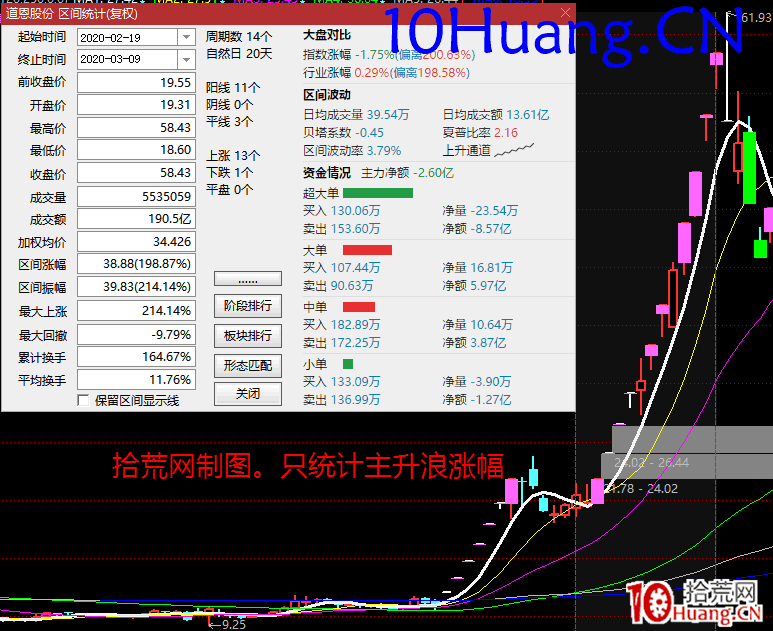The width and height of the screenshot is (773, 631).
Task: Open the start date dropdown arrow
Action: 186,37
